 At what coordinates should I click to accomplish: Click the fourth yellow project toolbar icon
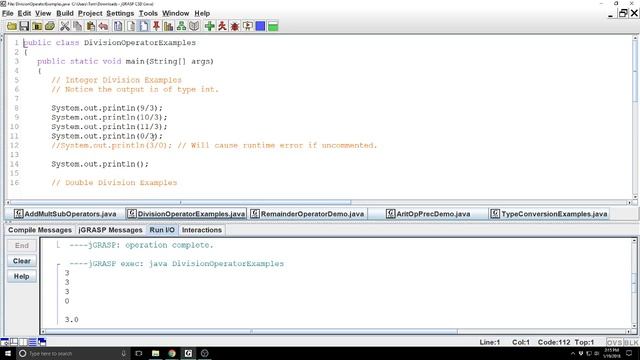[50, 27]
